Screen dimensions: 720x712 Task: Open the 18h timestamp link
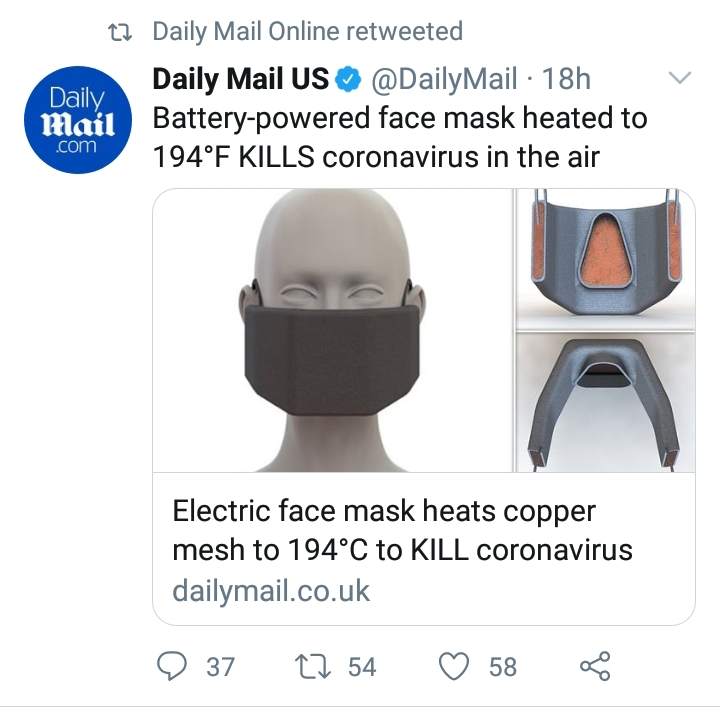566,79
